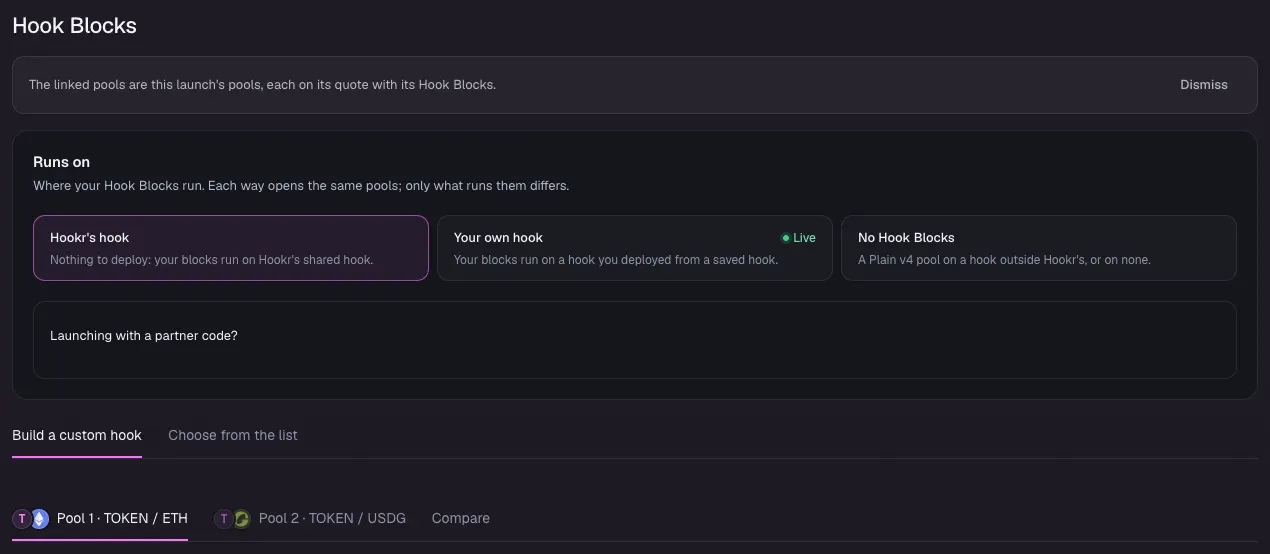Click the Hook Blocks page heading
1270x554 pixels.
(75, 26)
